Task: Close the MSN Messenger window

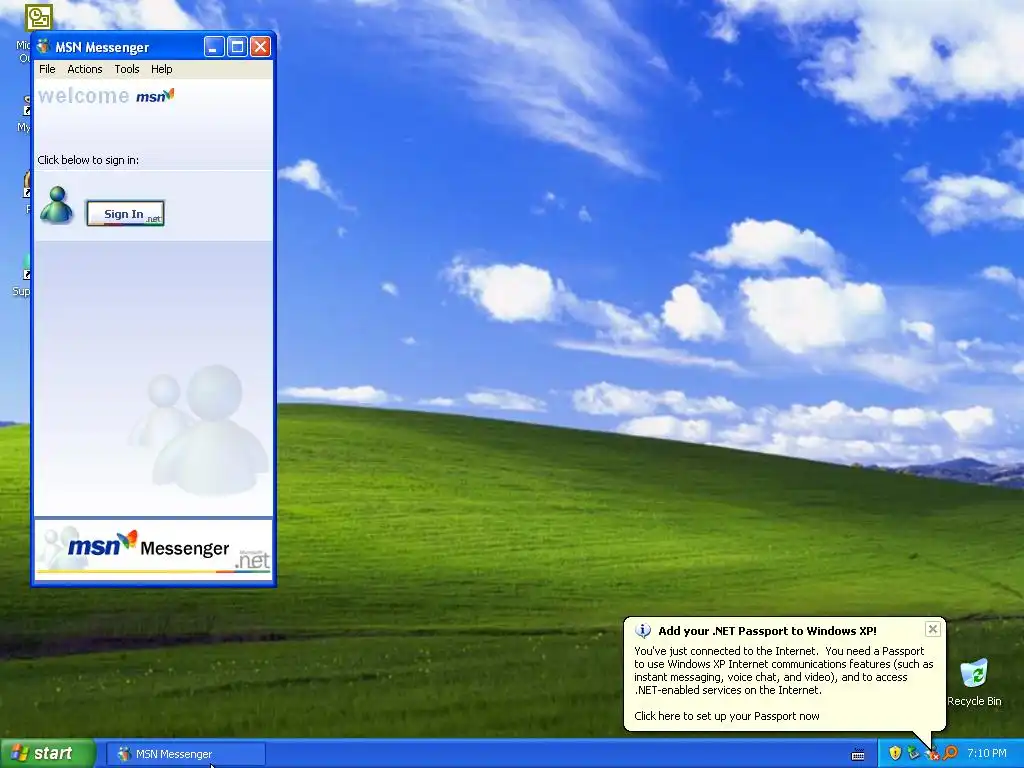Action: coord(260,46)
